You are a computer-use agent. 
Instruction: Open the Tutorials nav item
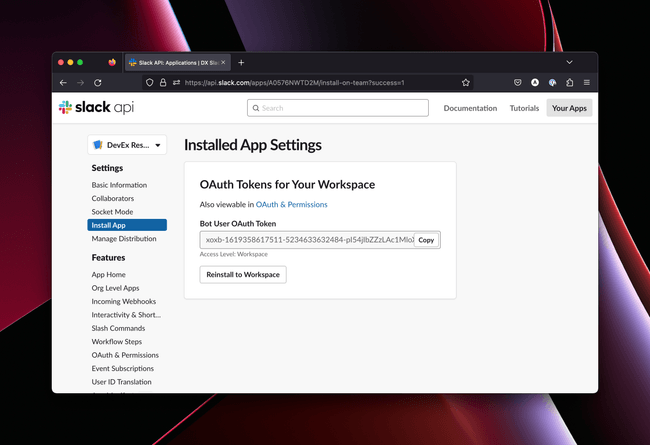tap(524, 108)
